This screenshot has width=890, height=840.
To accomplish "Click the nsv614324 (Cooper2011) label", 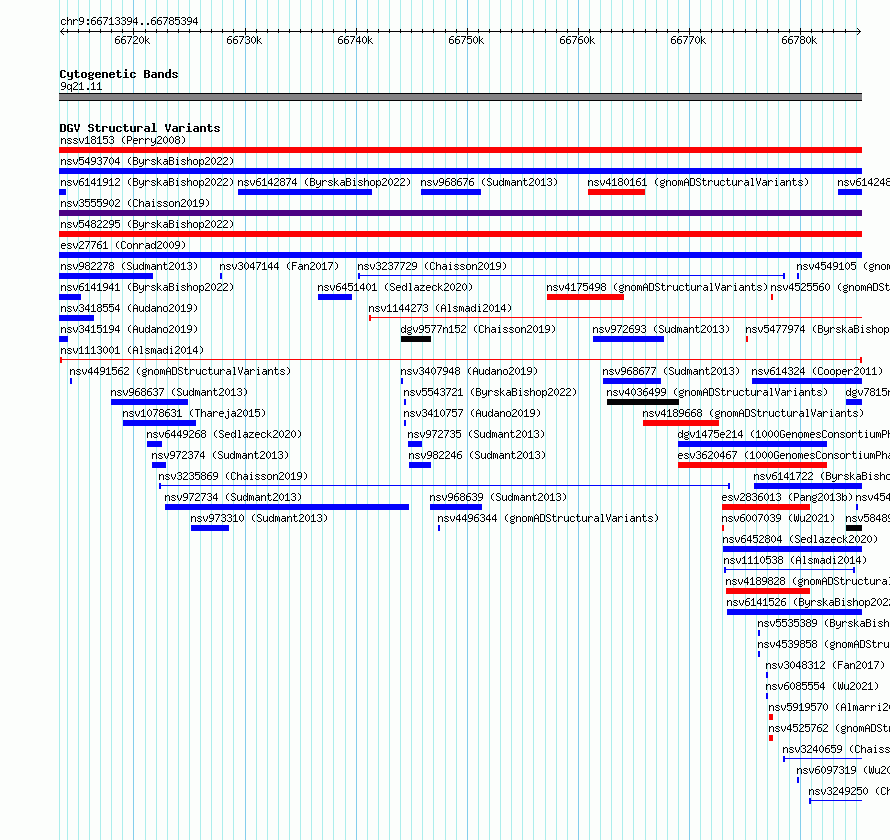I will [x=817, y=371].
